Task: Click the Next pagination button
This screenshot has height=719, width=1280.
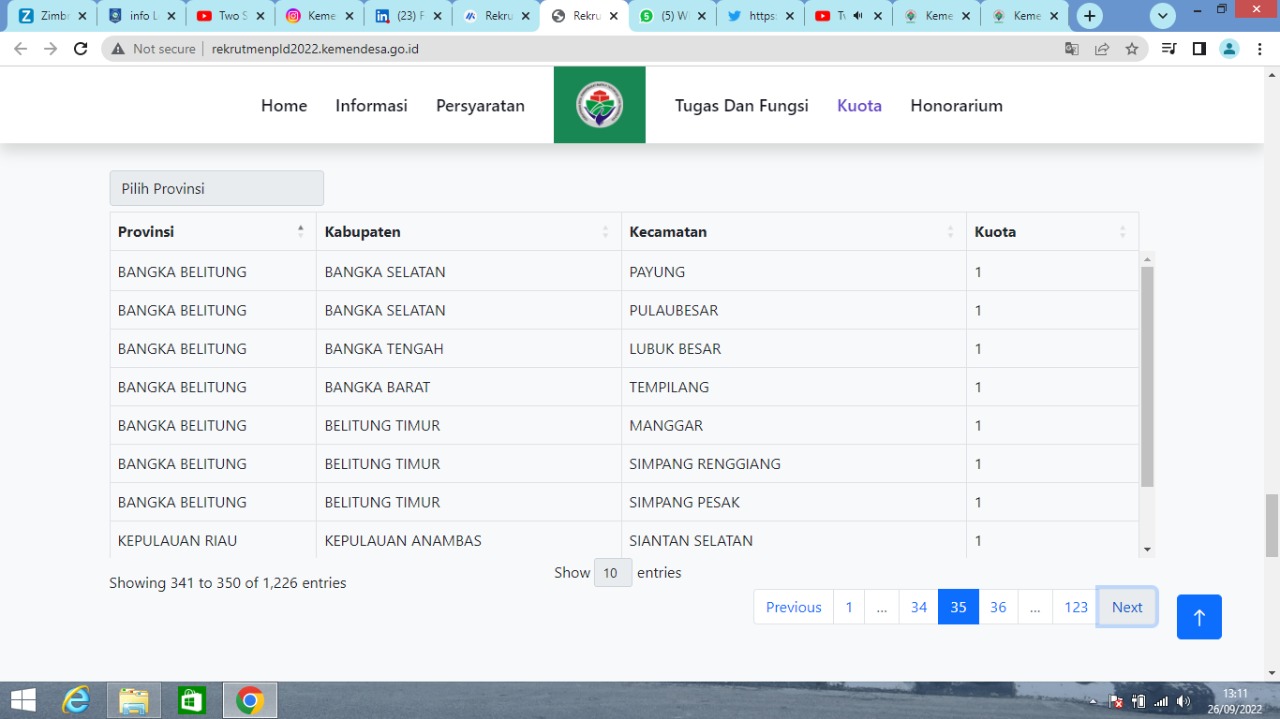Action: pyautogui.click(x=1127, y=607)
